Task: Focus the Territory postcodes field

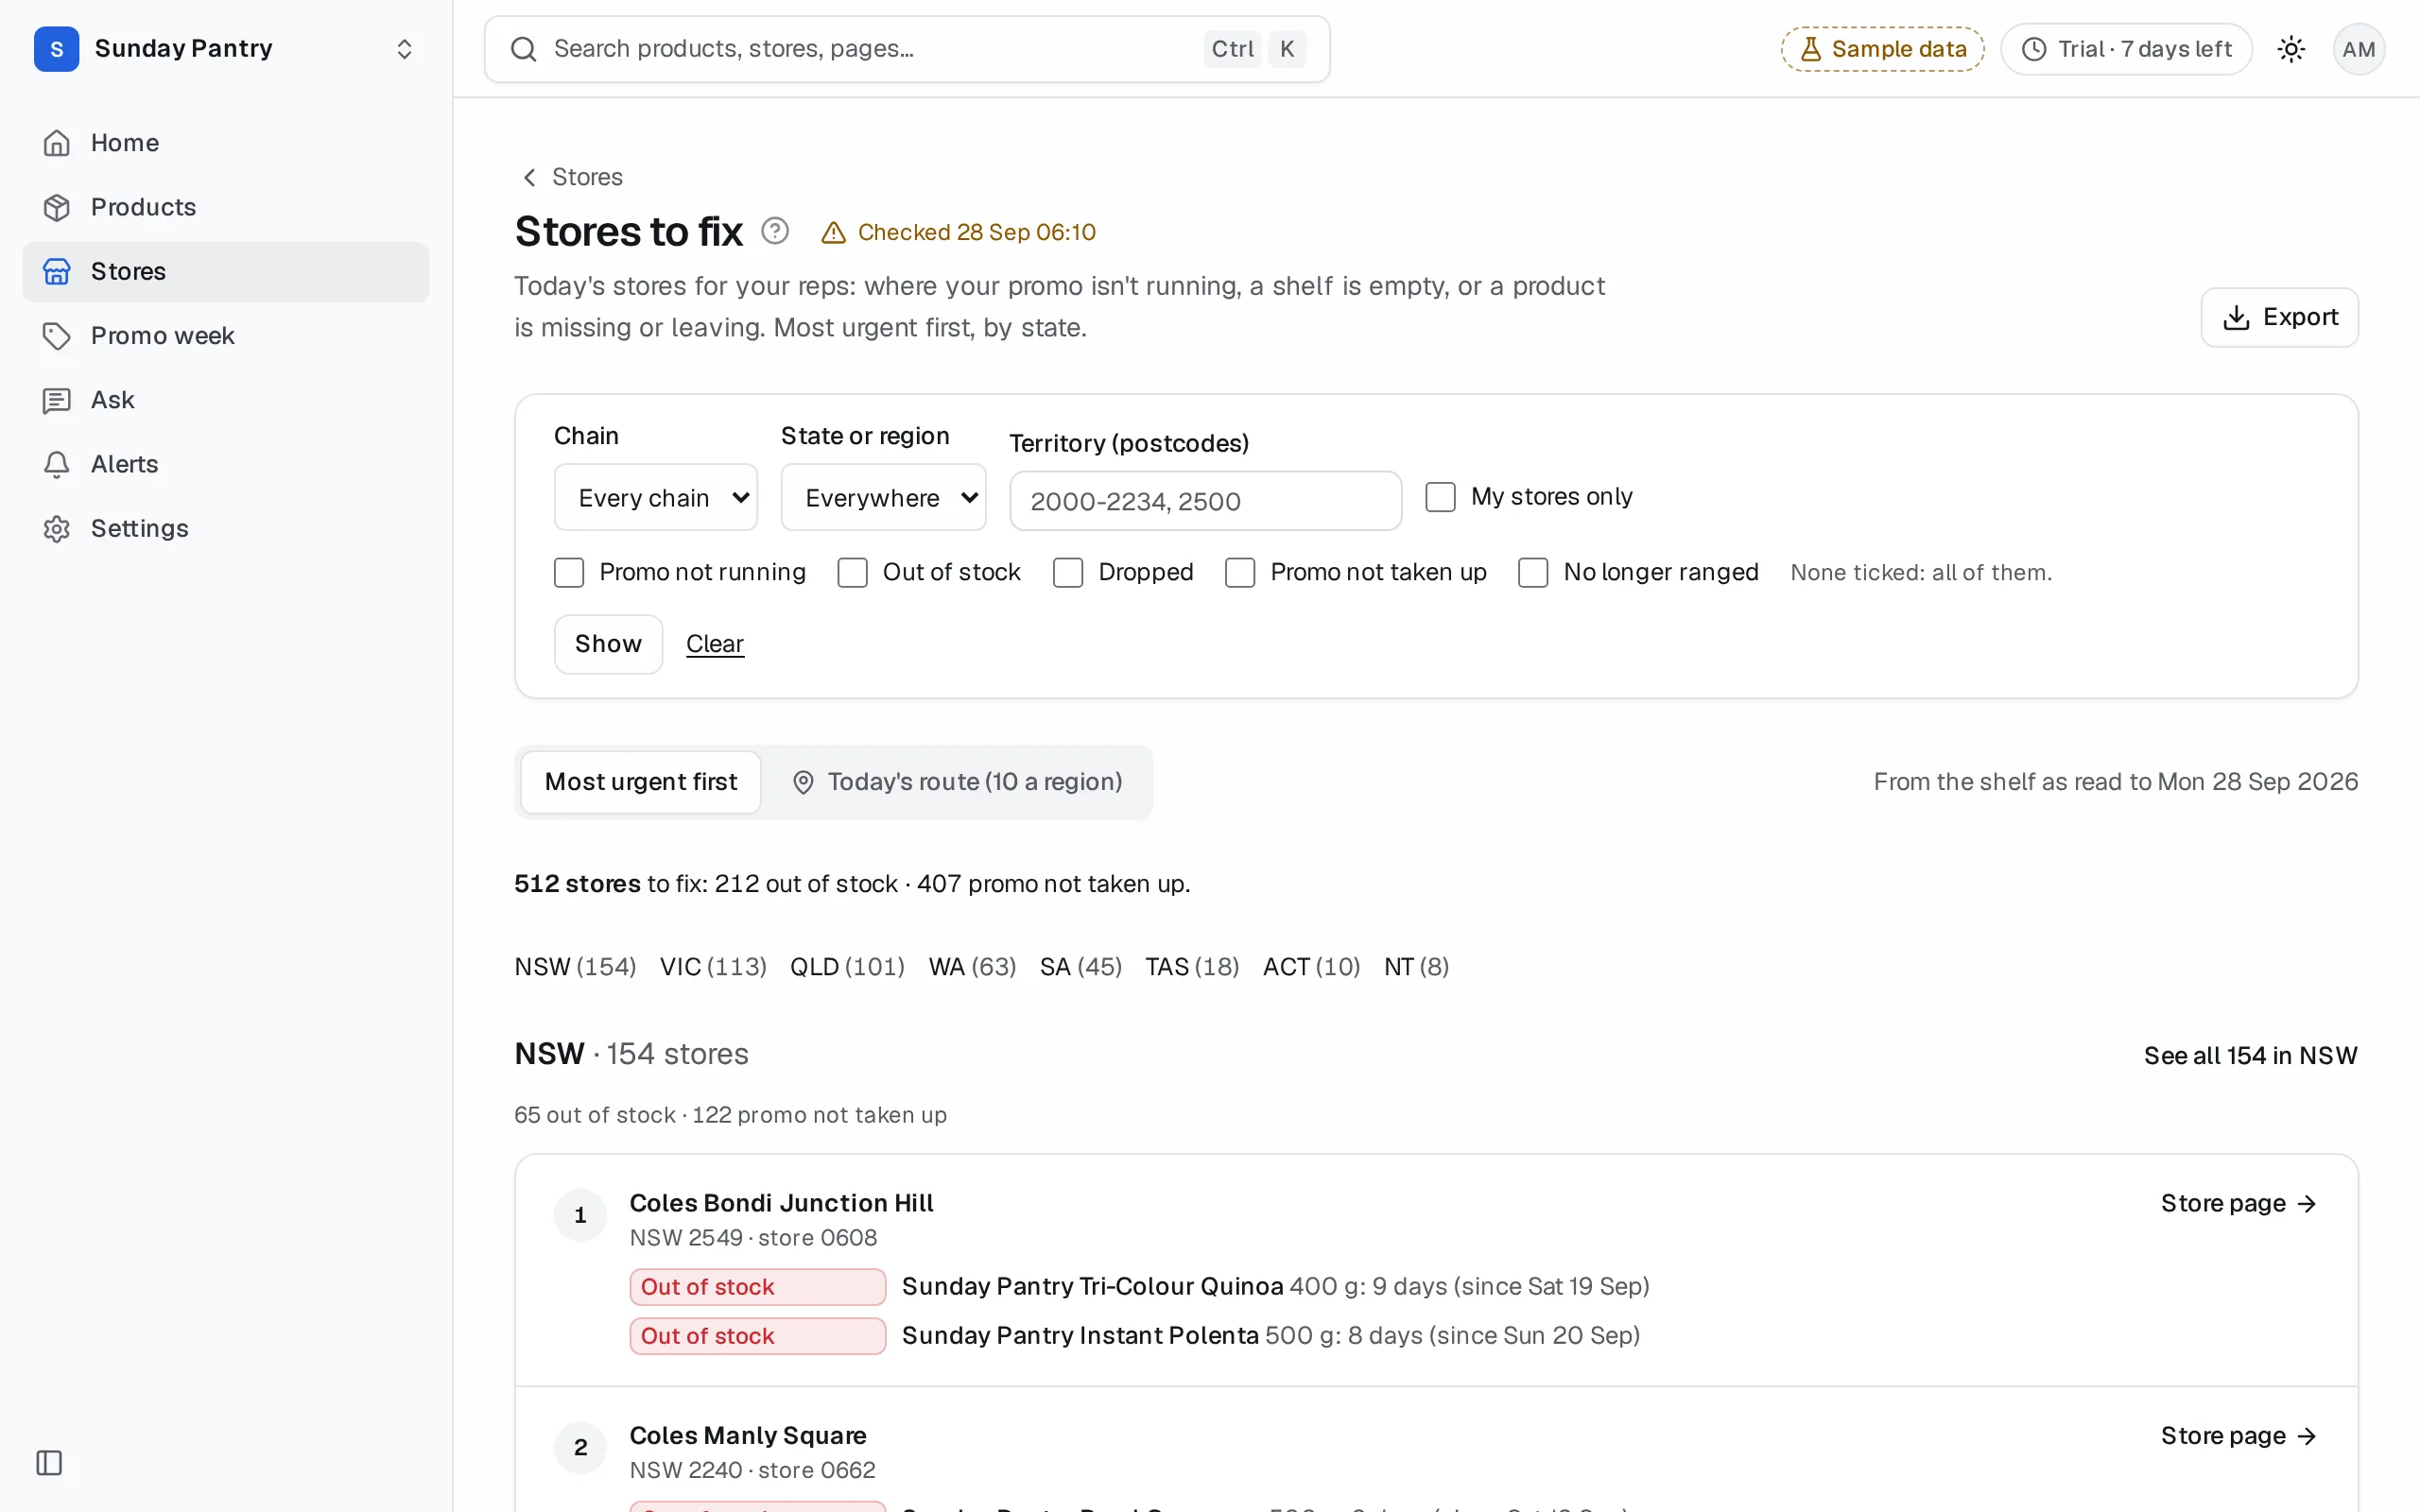Action: pos(1205,501)
